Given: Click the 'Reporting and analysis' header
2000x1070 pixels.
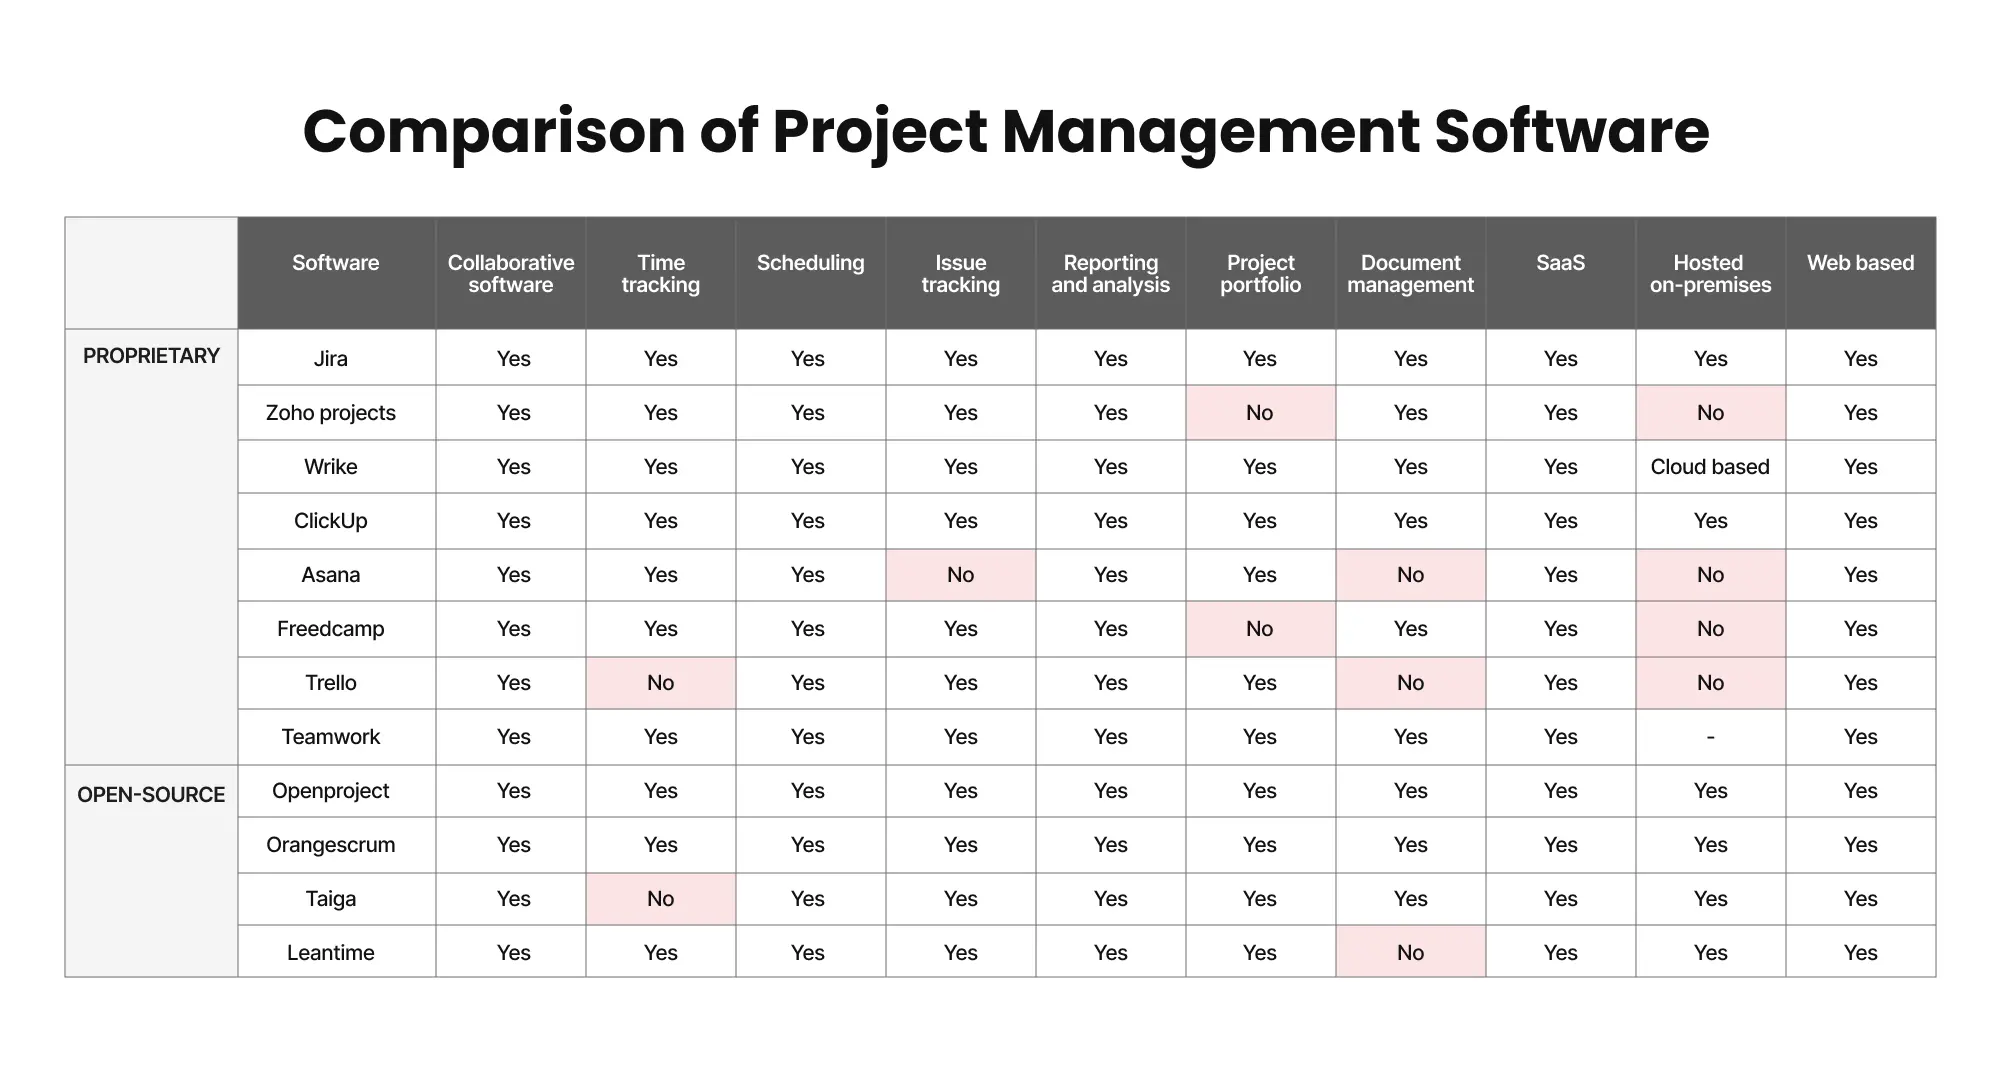Looking at the screenshot, I should [x=1110, y=274].
